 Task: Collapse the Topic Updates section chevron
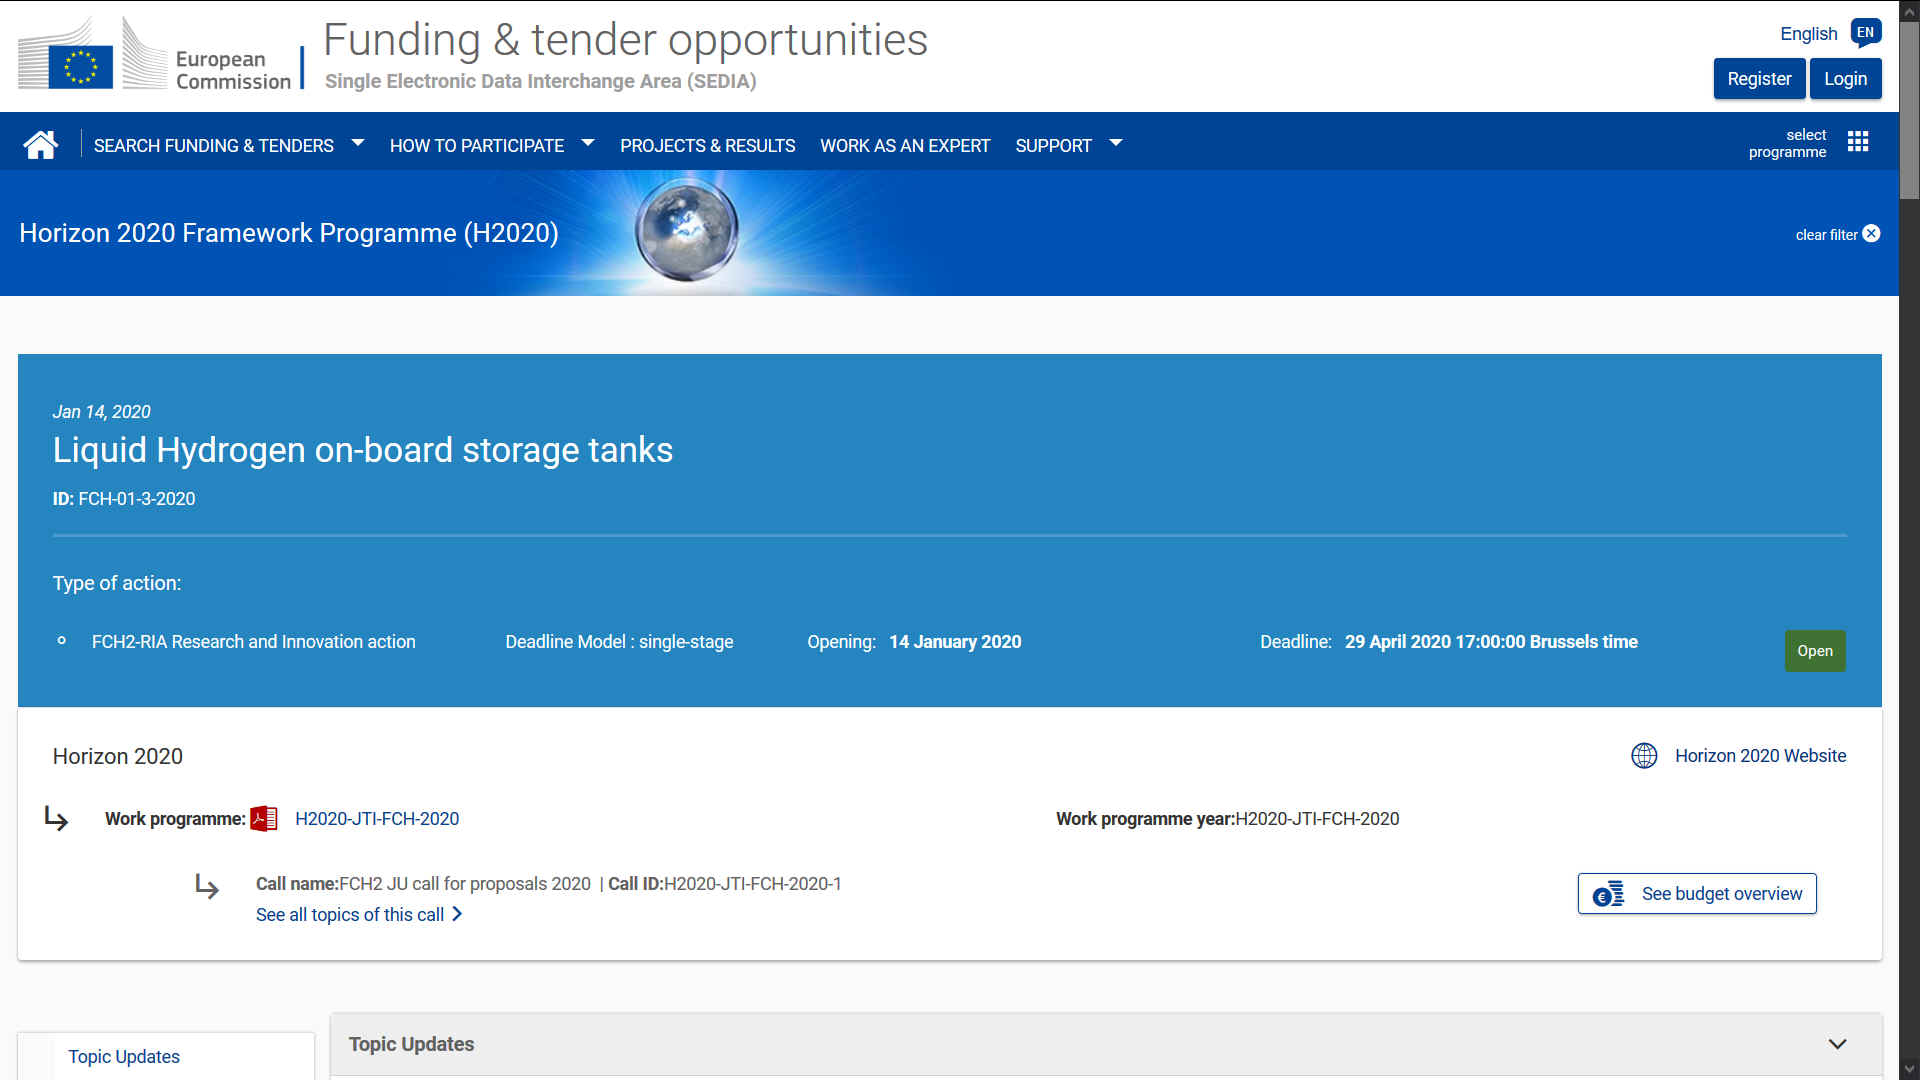tap(1838, 1044)
